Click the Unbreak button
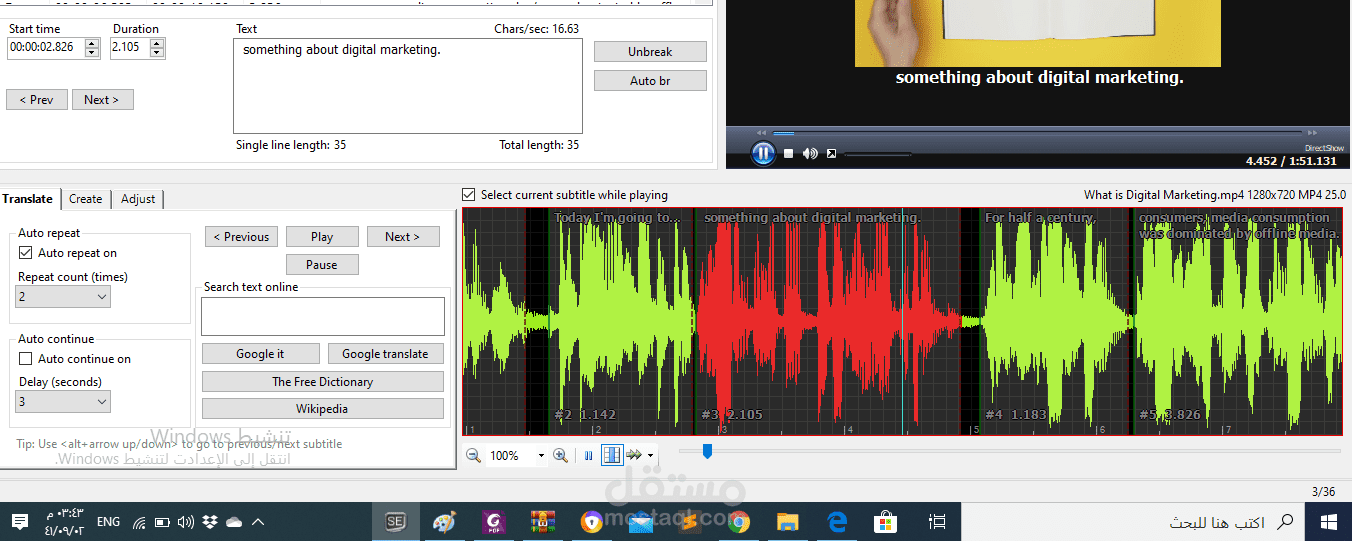The height and width of the screenshot is (541, 1352). point(650,51)
